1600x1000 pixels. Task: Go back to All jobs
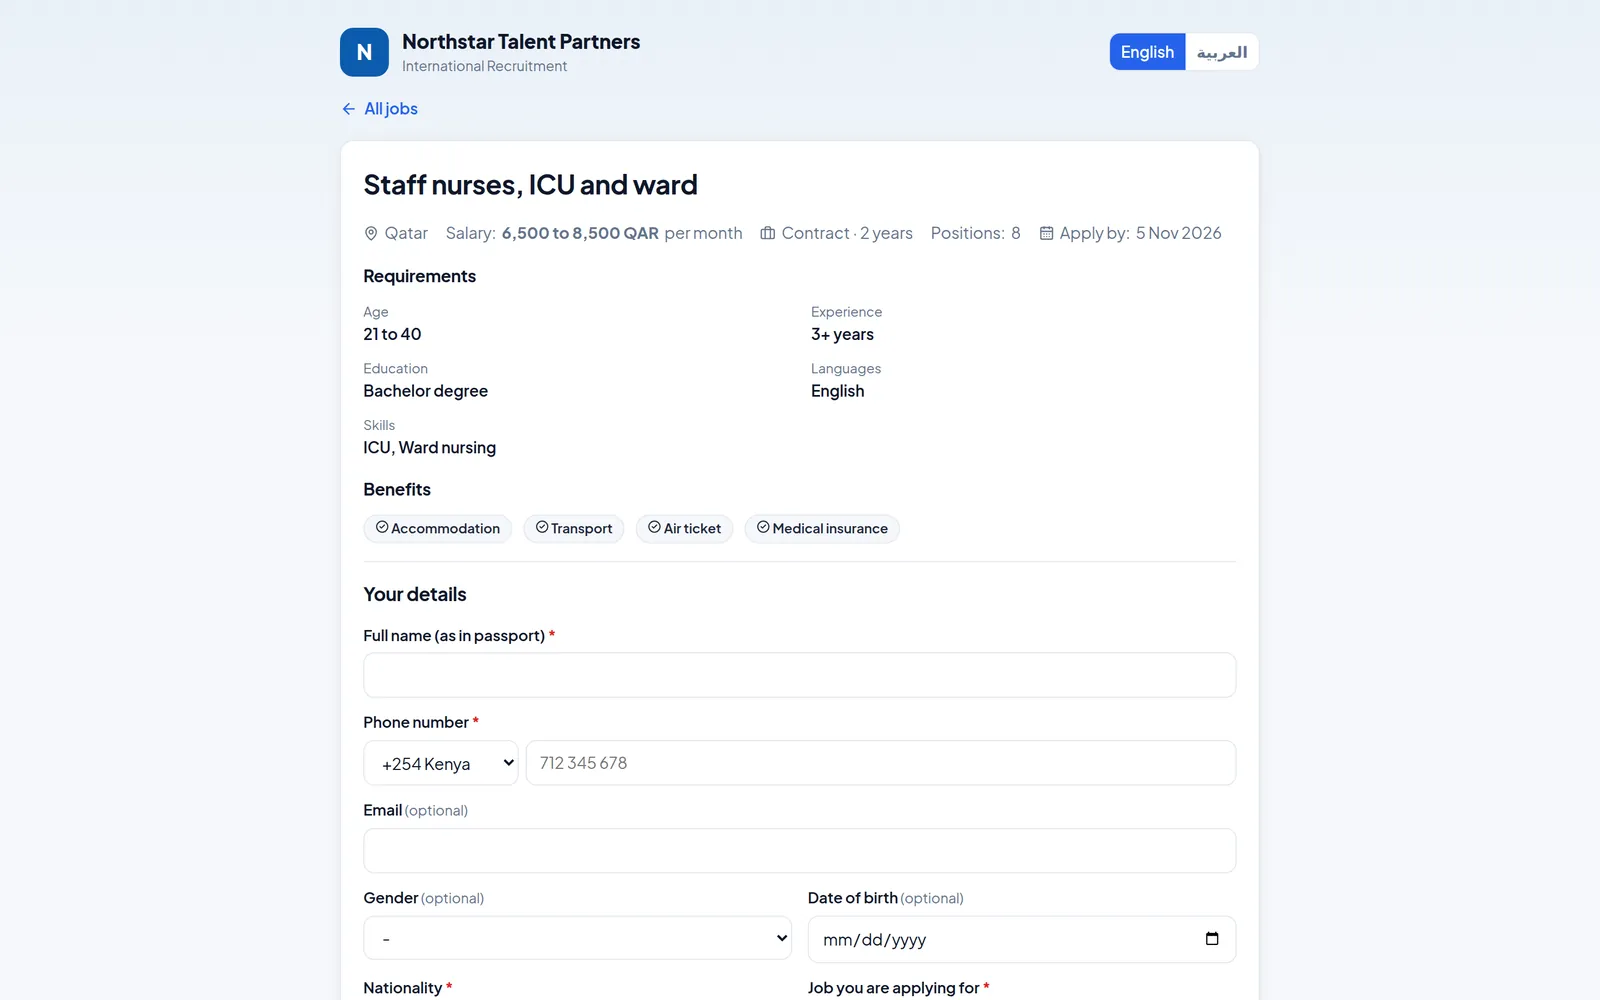(380, 109)
